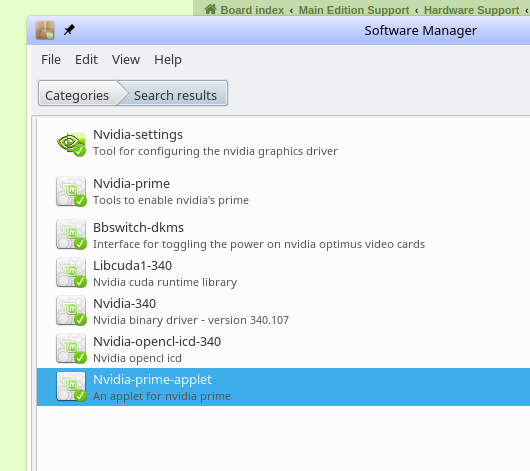Click 'Tool for configuring the nvidia graphics driver'
This screenshot has width=530, height=471.
pos(215,151)
